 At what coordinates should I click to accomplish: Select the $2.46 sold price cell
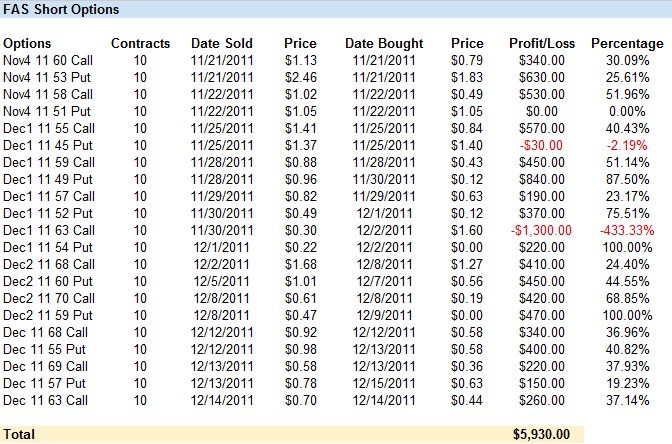[x=300, y=77]
